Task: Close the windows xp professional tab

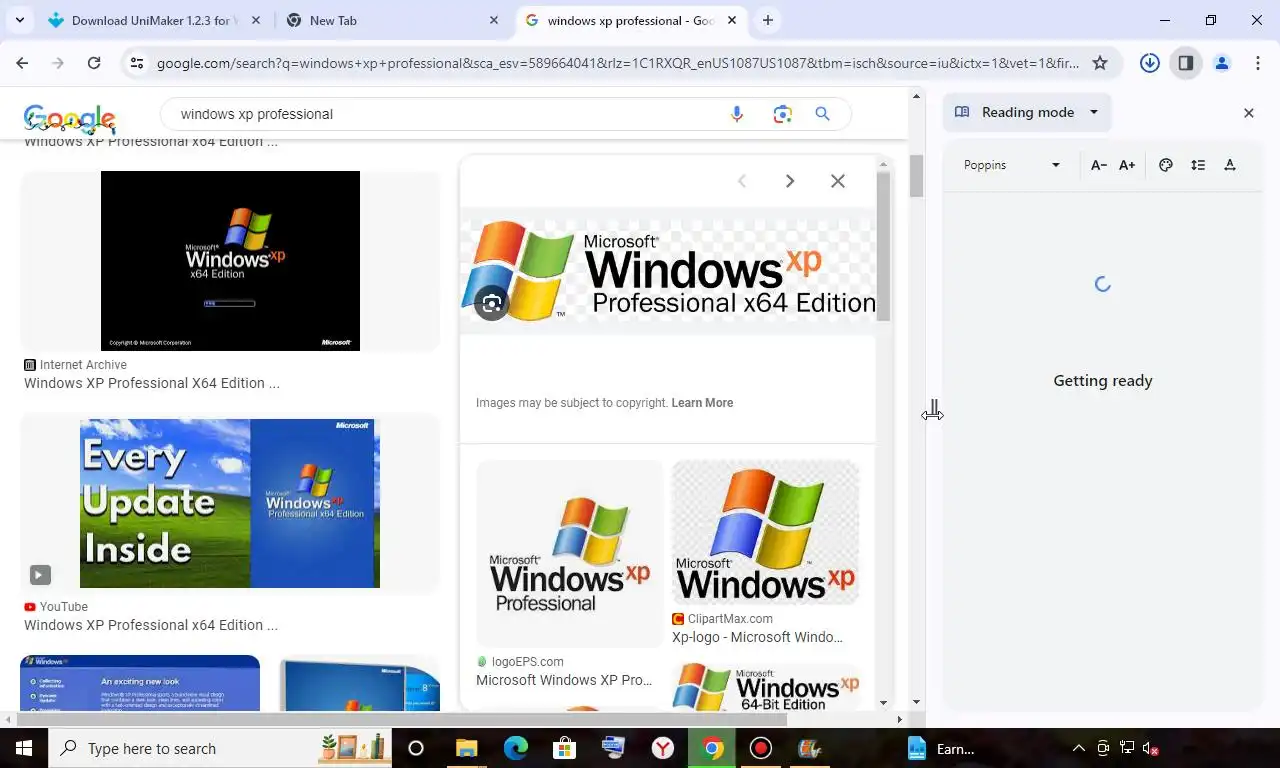Action: (732, 20)
